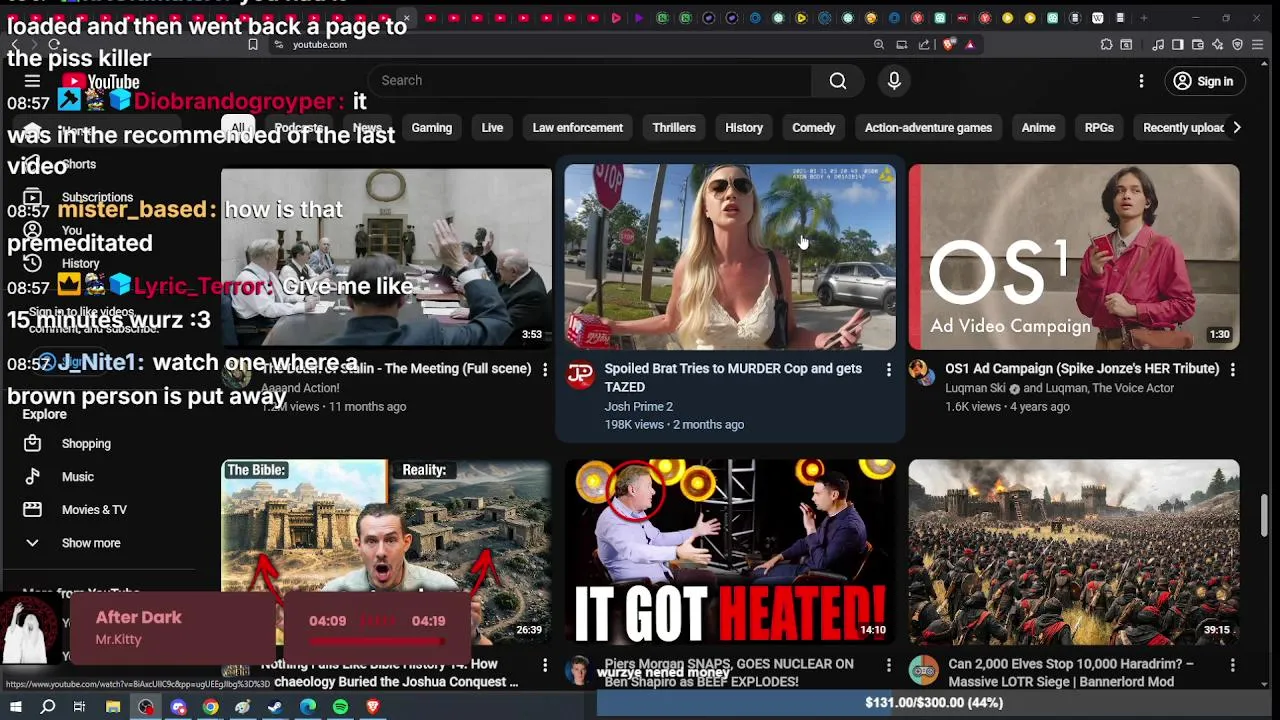This screenshot has width=1280, height=720.
Task: Select the Law enforcement chip
Action: click(578, 128)
